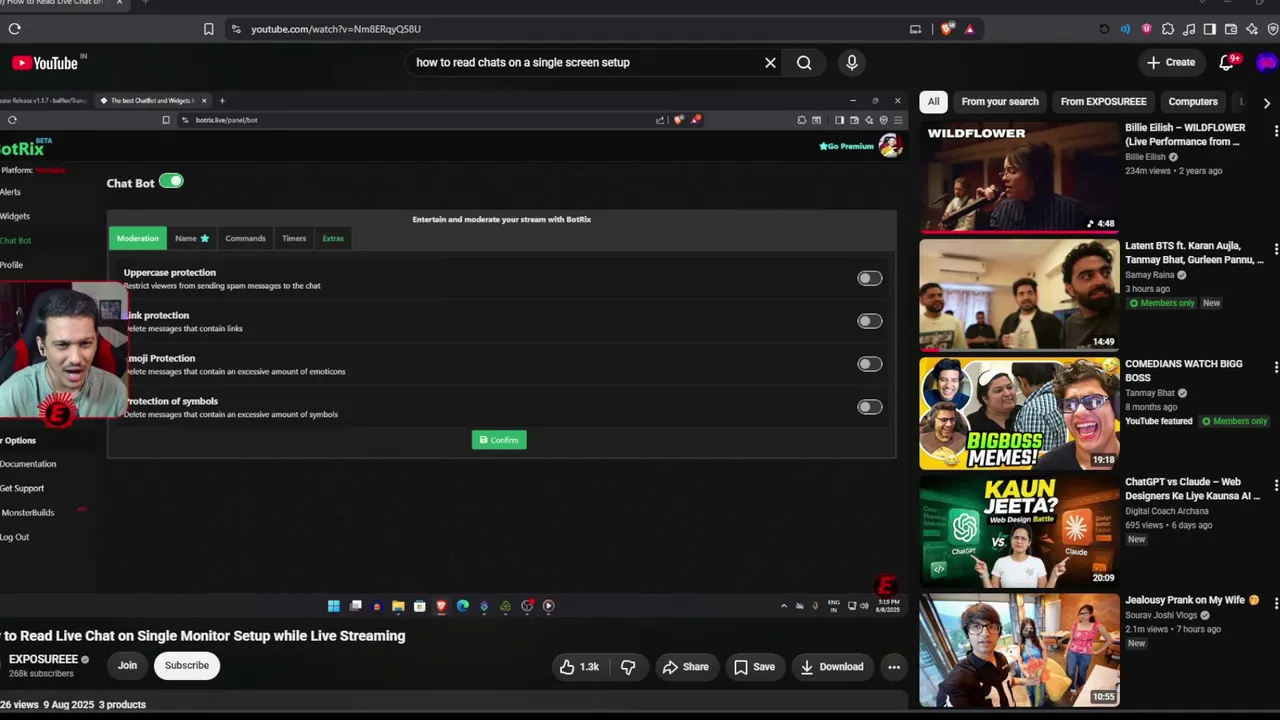The width and height of the screenshot is (1280, 720).
Task: Subscribe to the EXPOSUREEE channel
Action: tap(187, 665)
